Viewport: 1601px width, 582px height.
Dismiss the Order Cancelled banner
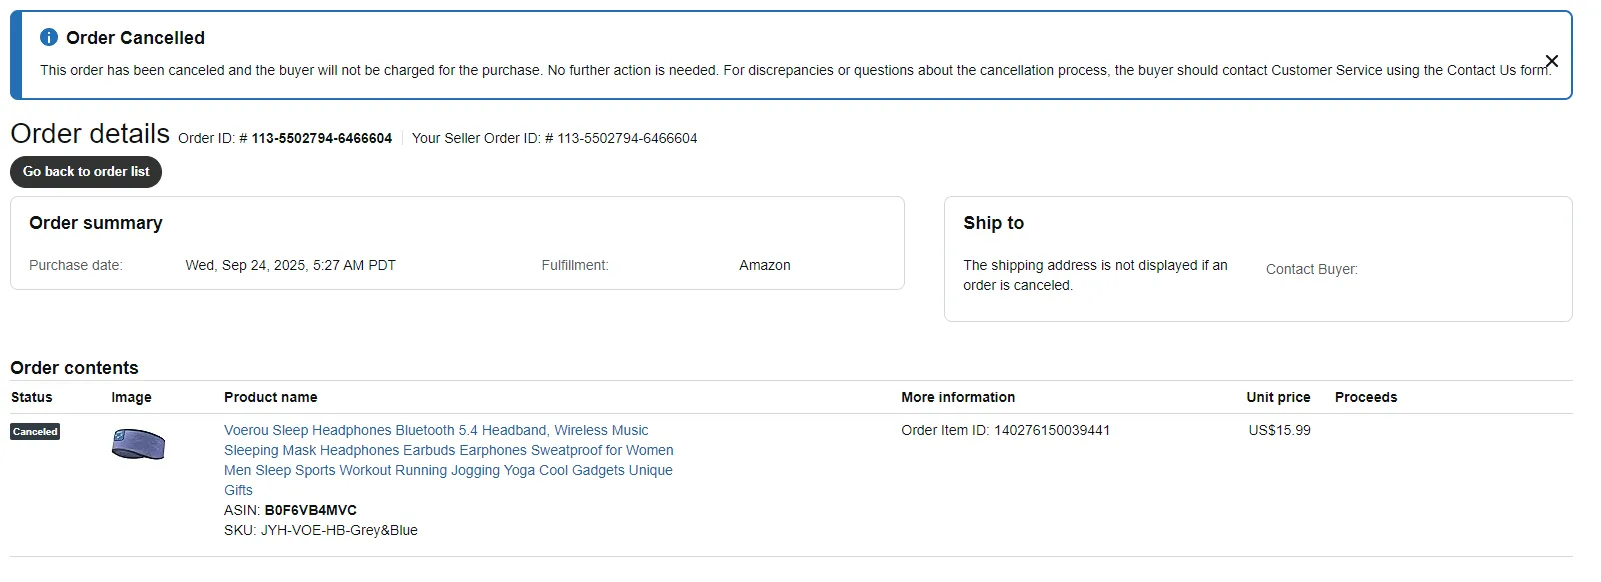1551,61
